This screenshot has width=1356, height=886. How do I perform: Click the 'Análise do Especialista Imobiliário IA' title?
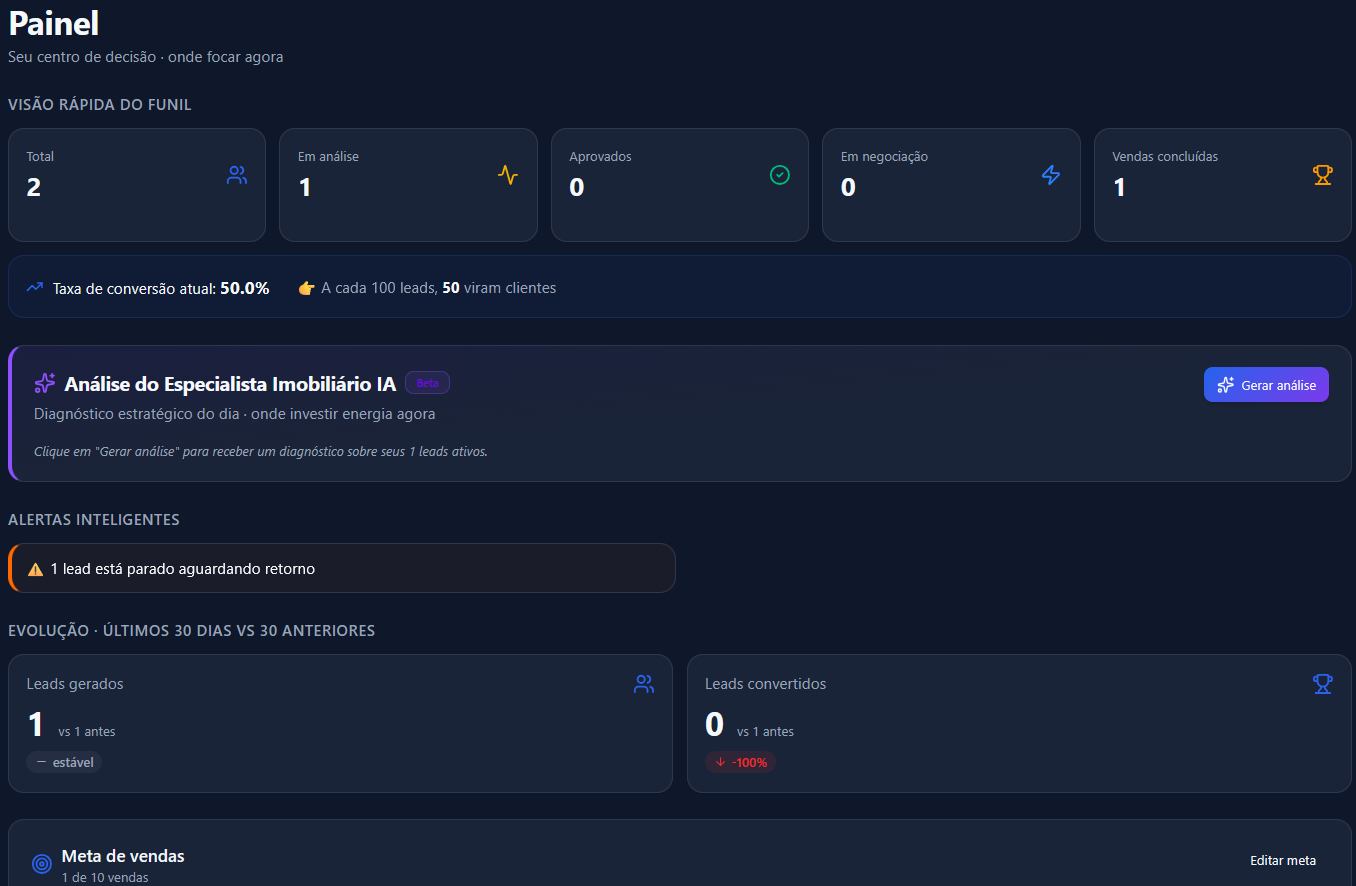(x=230, y=384)
